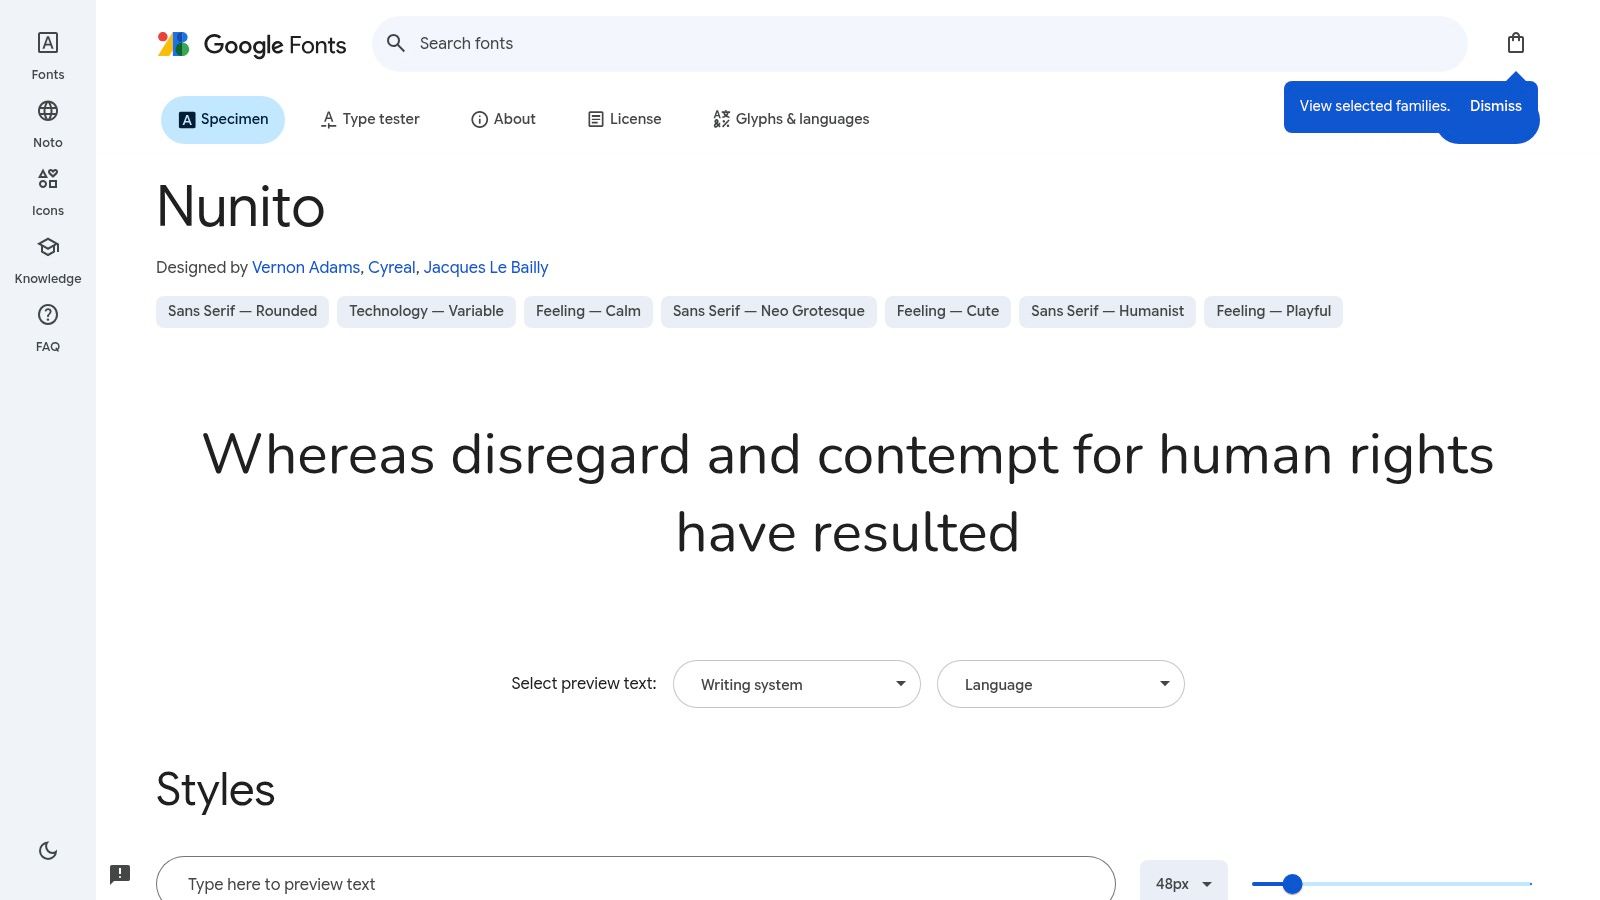Click the specimen preview sentence
1600x900 pixels.
[x=848, y=494]
